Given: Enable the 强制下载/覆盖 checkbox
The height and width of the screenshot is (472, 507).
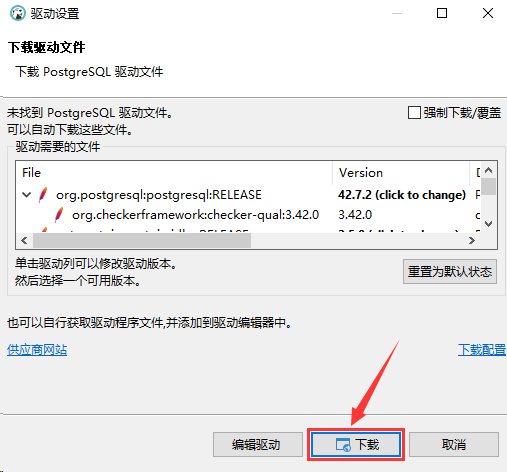Looking at the screenshot, I should click(x=414, y=113).
